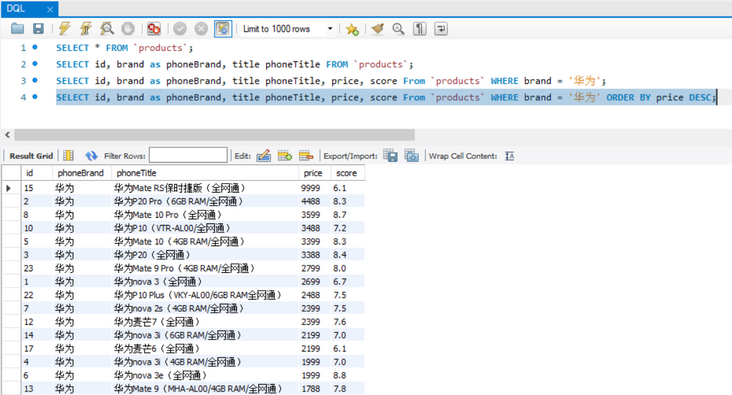Stop query execution hand icon
732x395 pixels.
[x=128, y=28]
